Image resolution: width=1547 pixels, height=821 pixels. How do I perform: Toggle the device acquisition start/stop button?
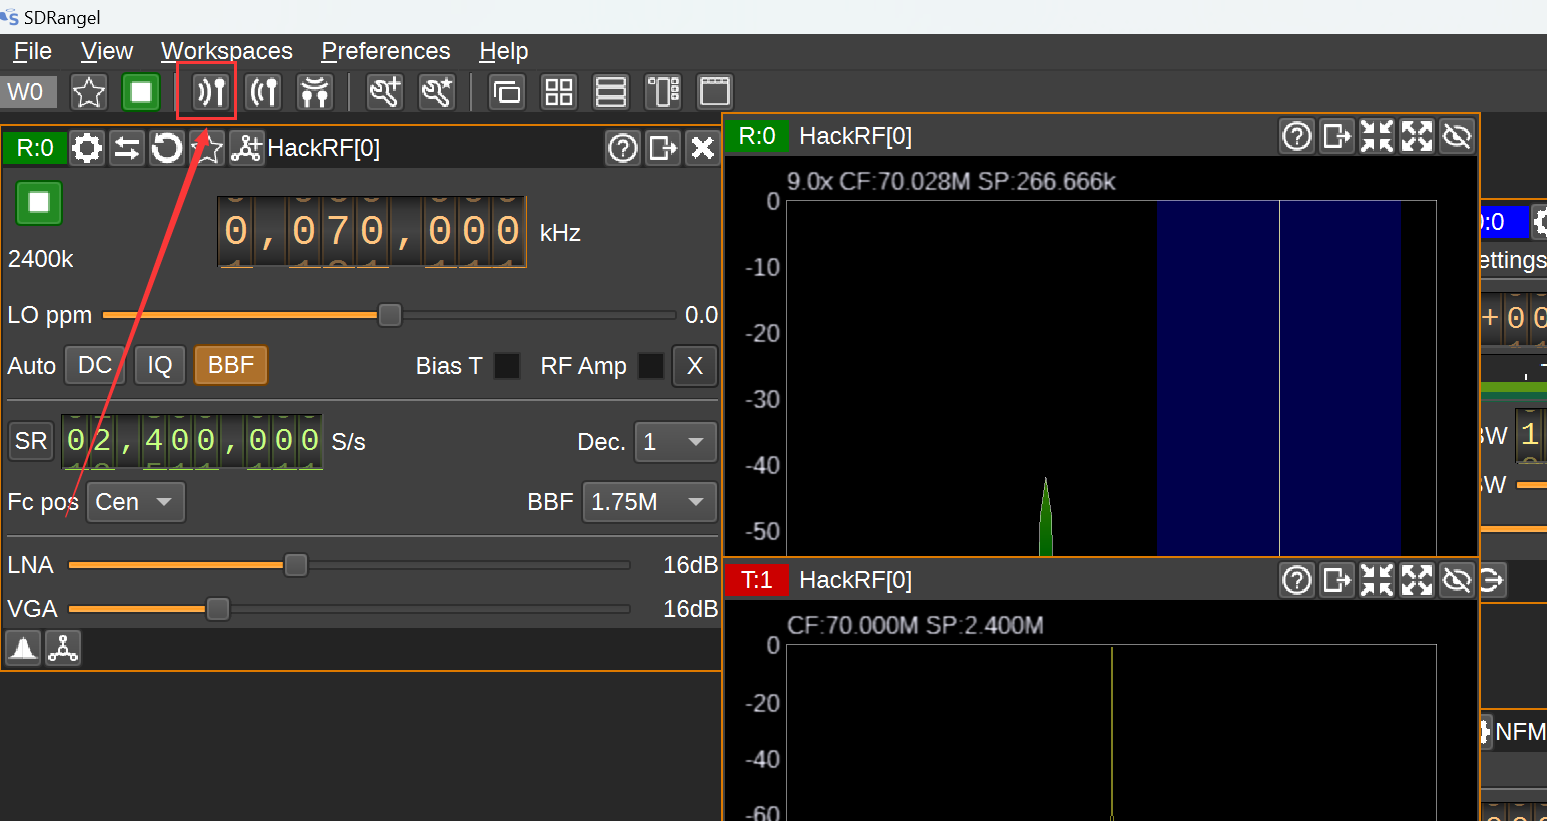point(39,203)
